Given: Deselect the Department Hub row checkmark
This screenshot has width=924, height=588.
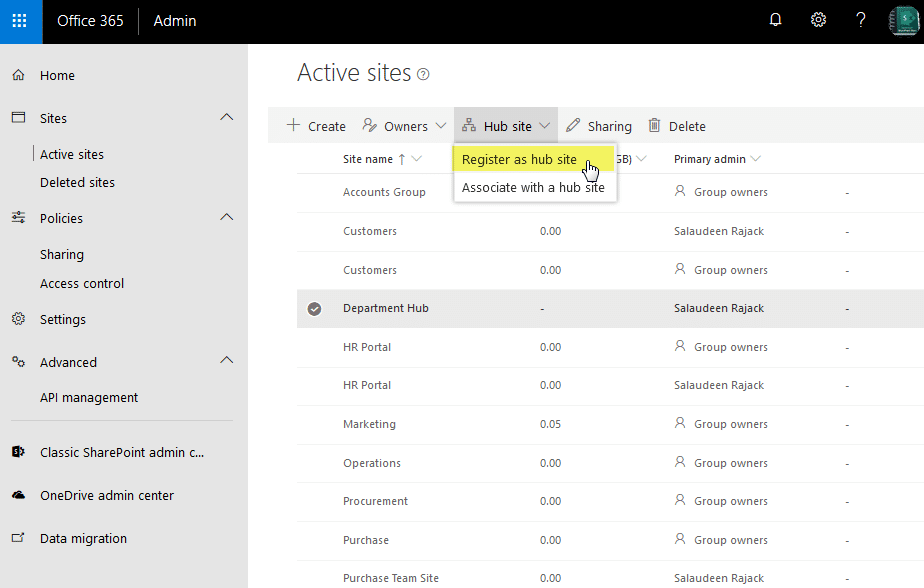Looking at the screenshot, I should 314,308.
